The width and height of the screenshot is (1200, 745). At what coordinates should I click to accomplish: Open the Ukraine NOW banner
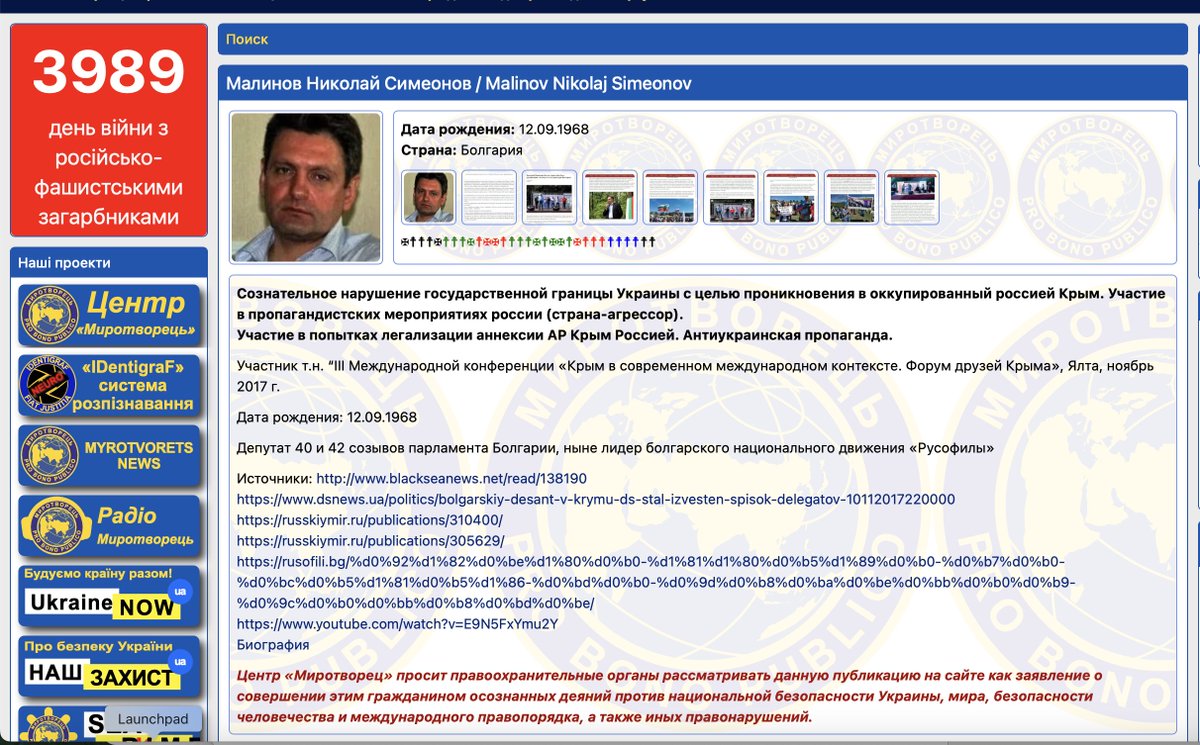pyautogui.click(x=109, y=596)
